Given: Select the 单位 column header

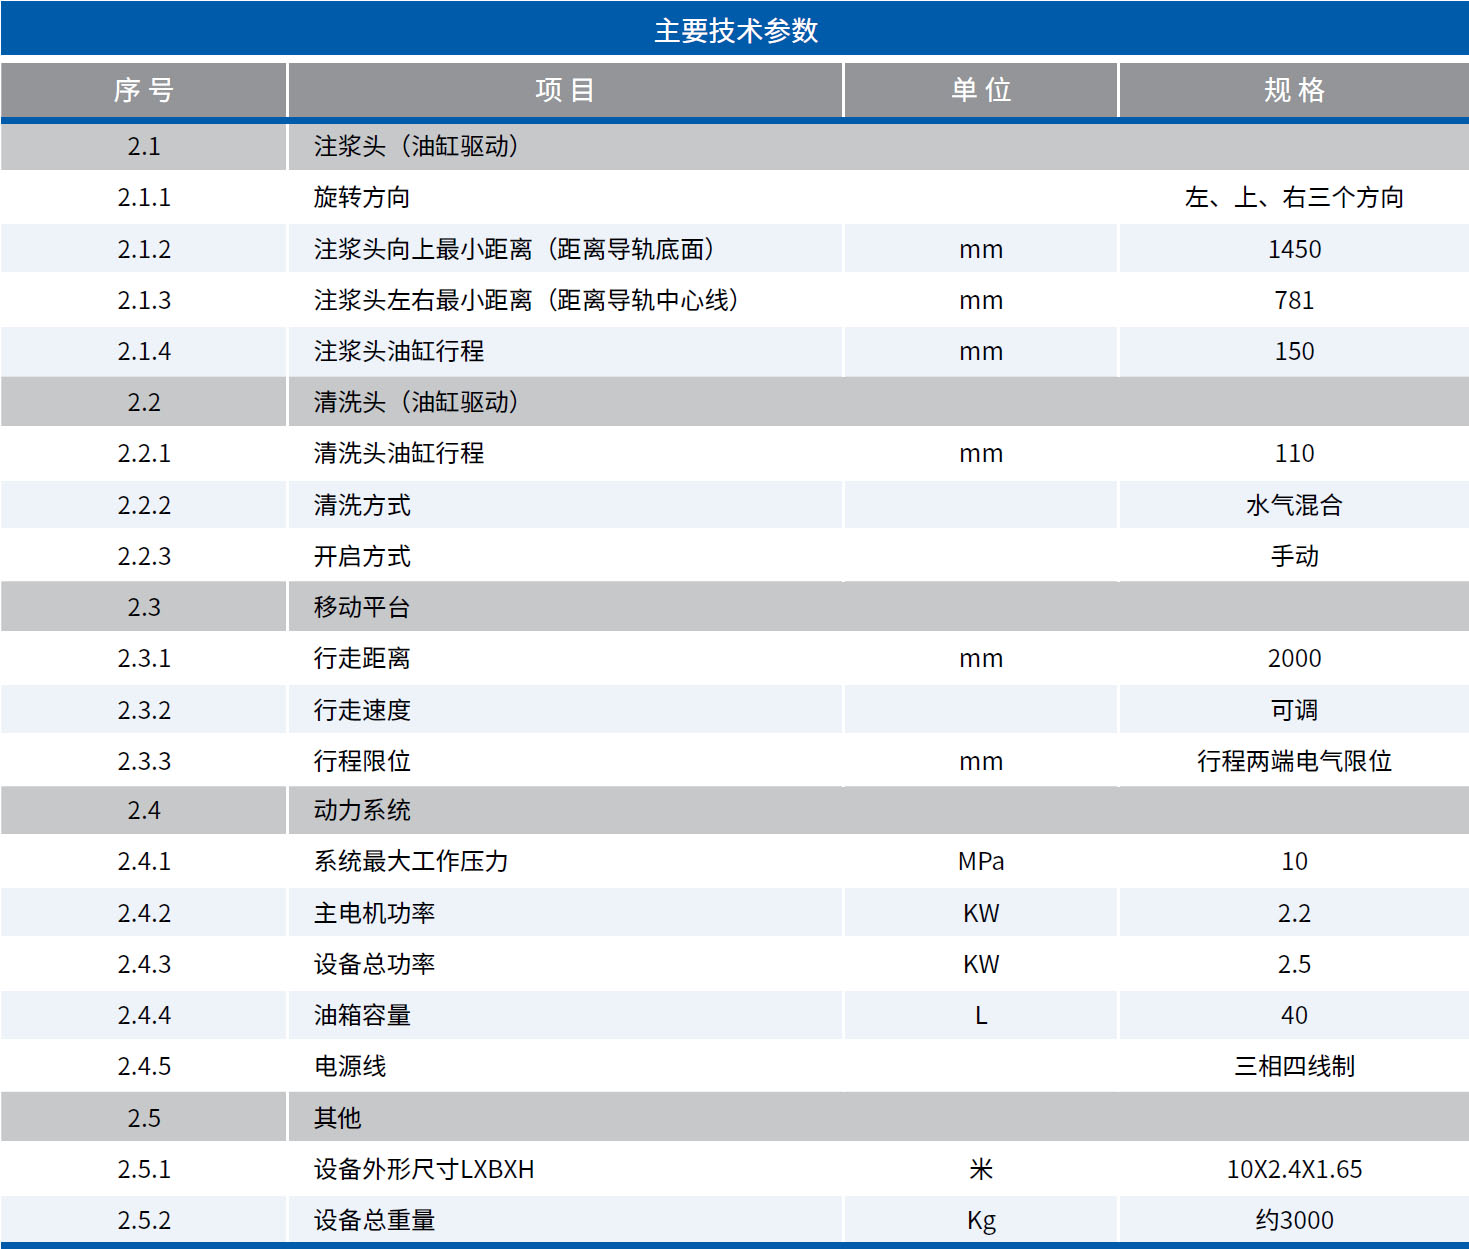Looking at the screenshot, I should click(x=981, y=90).
